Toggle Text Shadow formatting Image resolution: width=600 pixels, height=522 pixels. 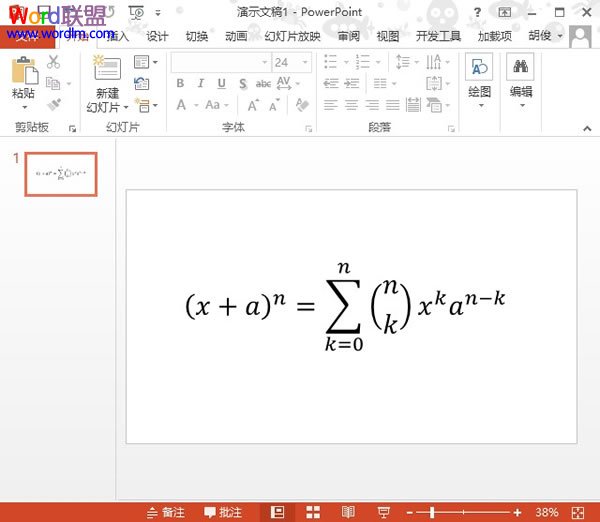tap(243, 83)
